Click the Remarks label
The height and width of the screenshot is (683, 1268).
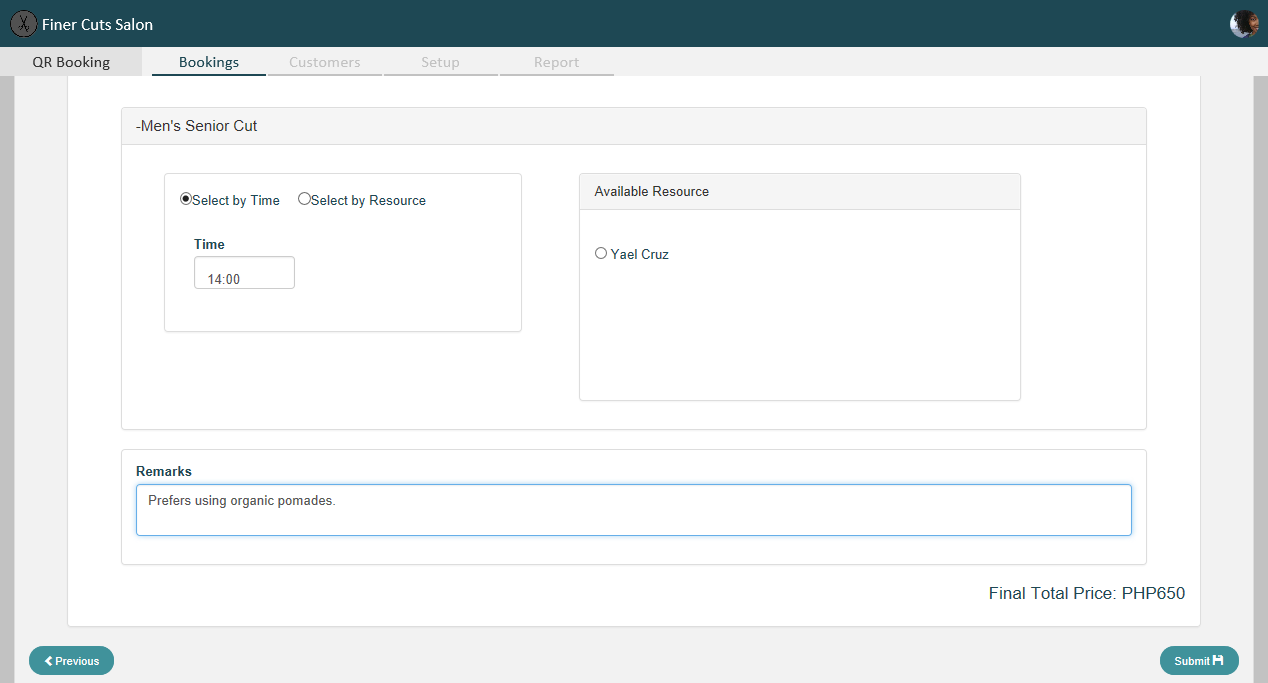point(164,471)
